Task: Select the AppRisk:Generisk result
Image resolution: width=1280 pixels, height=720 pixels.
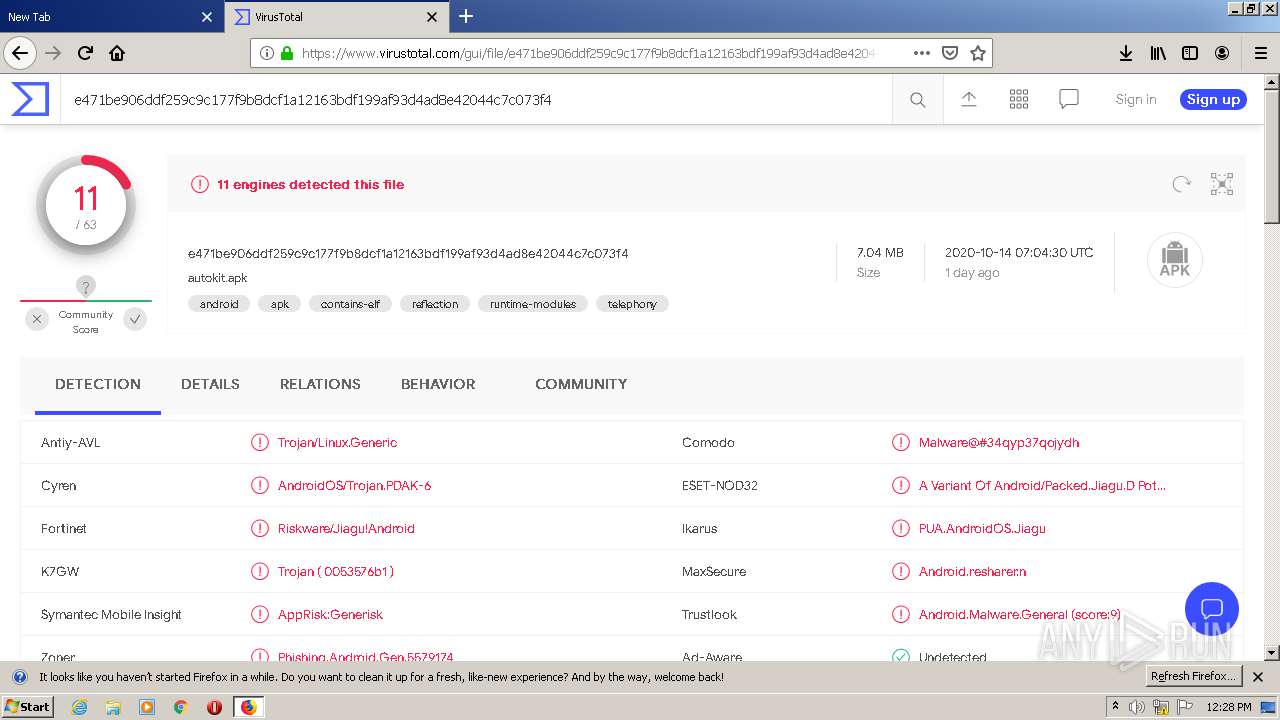Action: click(330, 614)
